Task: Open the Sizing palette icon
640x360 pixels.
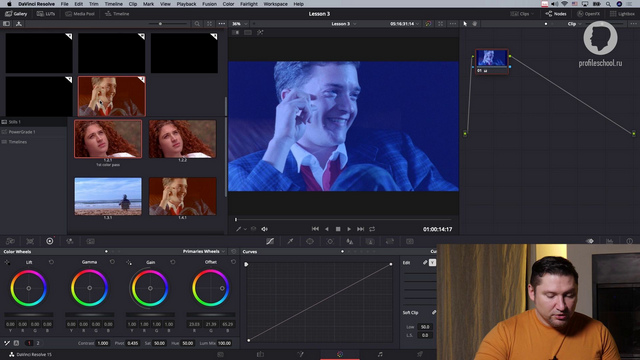Action: click(390, 241)
